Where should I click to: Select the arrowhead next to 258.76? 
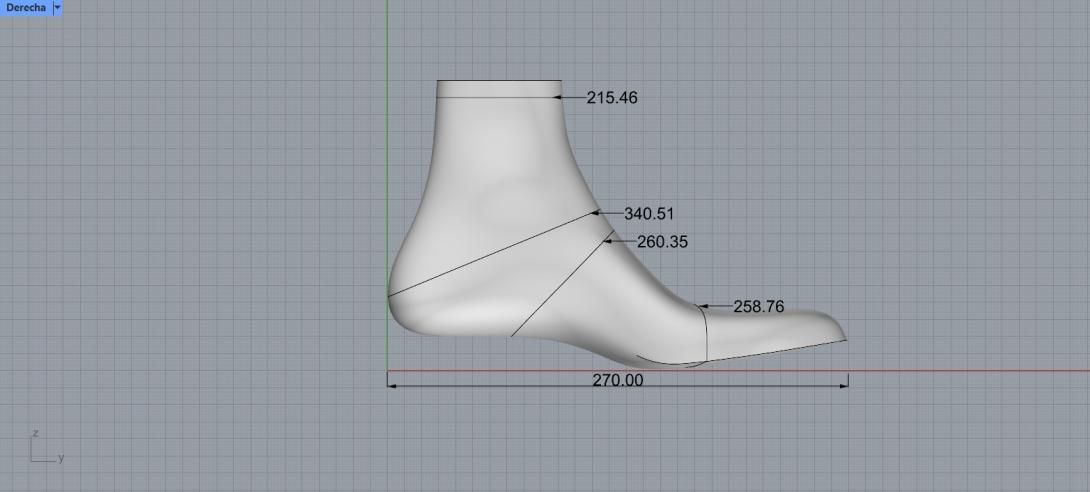click(x=702, y=306)
